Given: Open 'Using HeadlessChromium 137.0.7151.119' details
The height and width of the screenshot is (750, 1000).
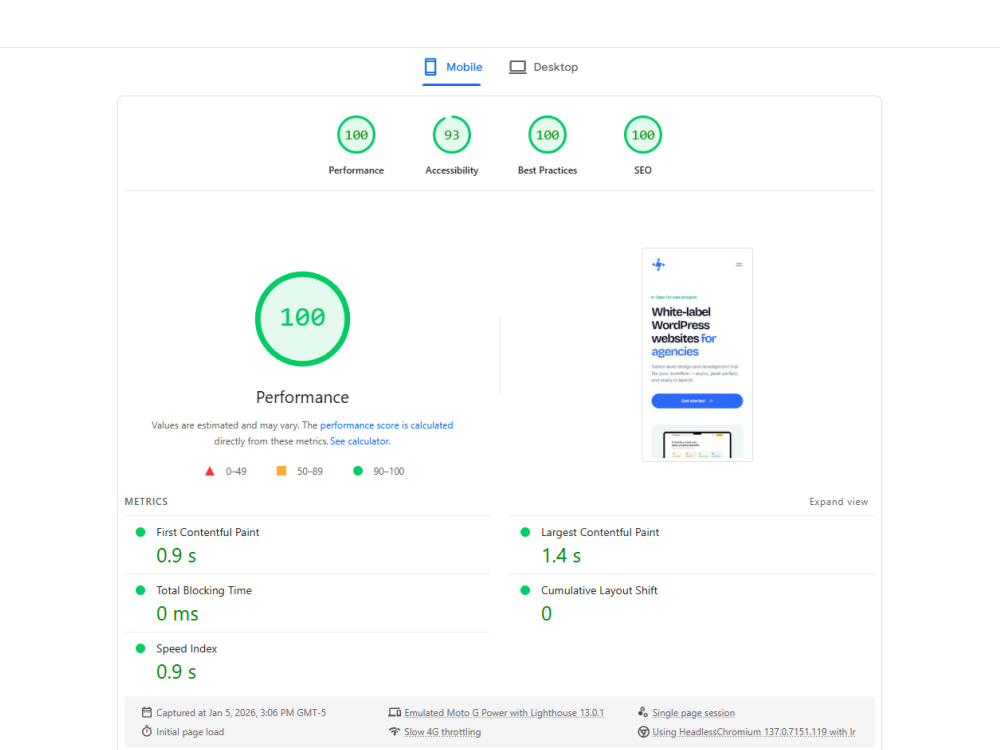Looking at the screenshot, I should pyautogui.click(x=754, y=732).
